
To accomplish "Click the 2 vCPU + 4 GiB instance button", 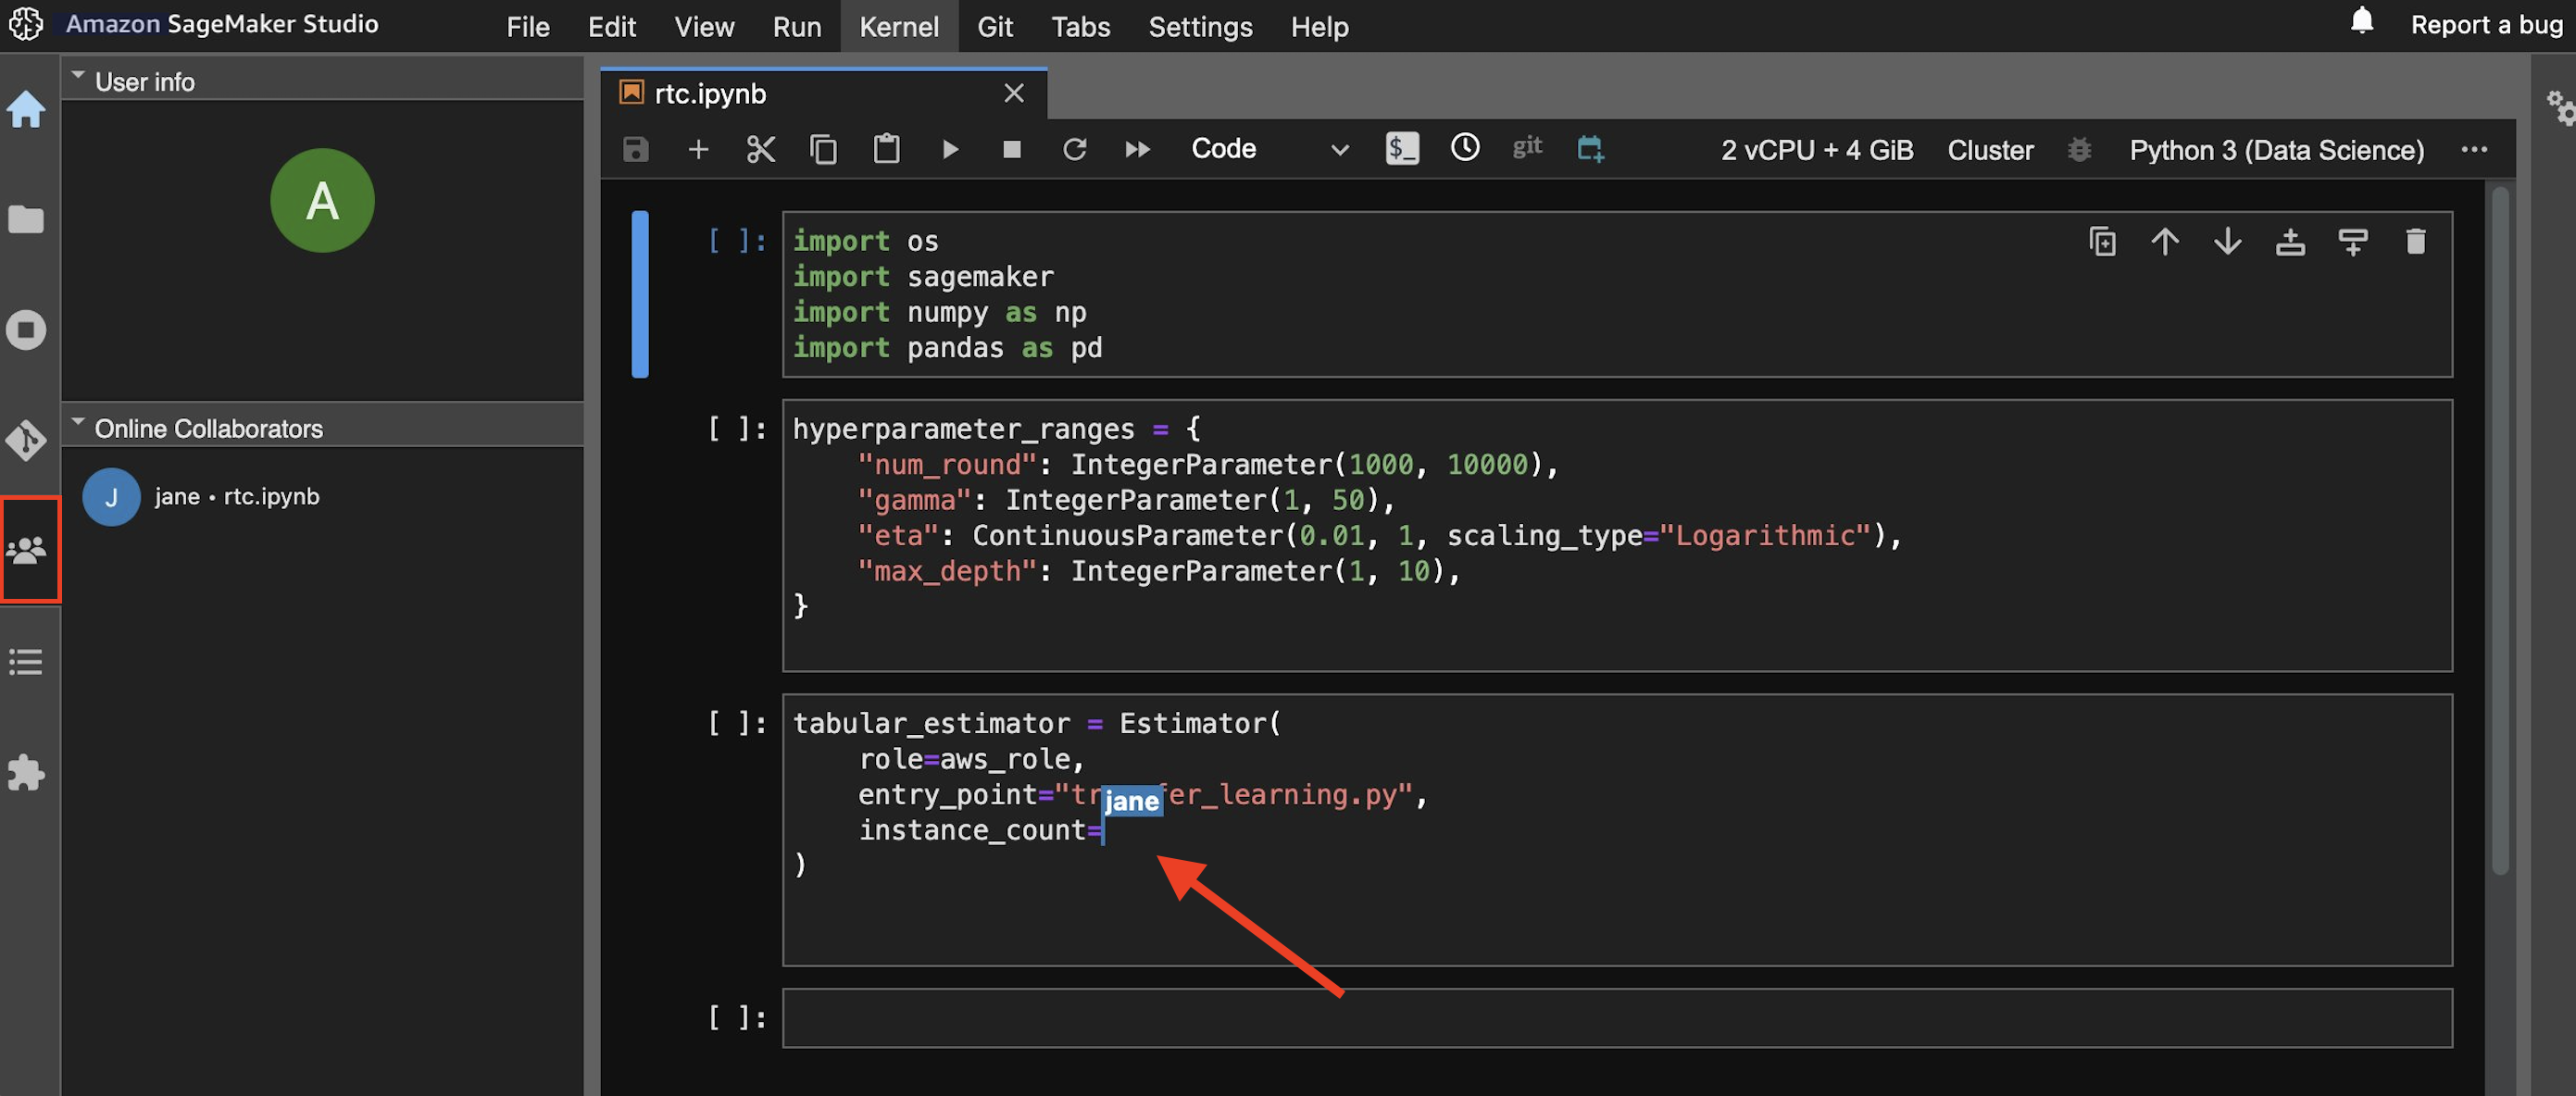I will click(x=1816, y=150).
